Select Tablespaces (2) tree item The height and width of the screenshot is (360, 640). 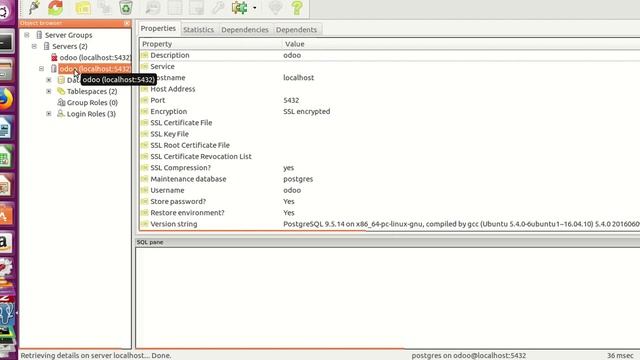[92, 91]
